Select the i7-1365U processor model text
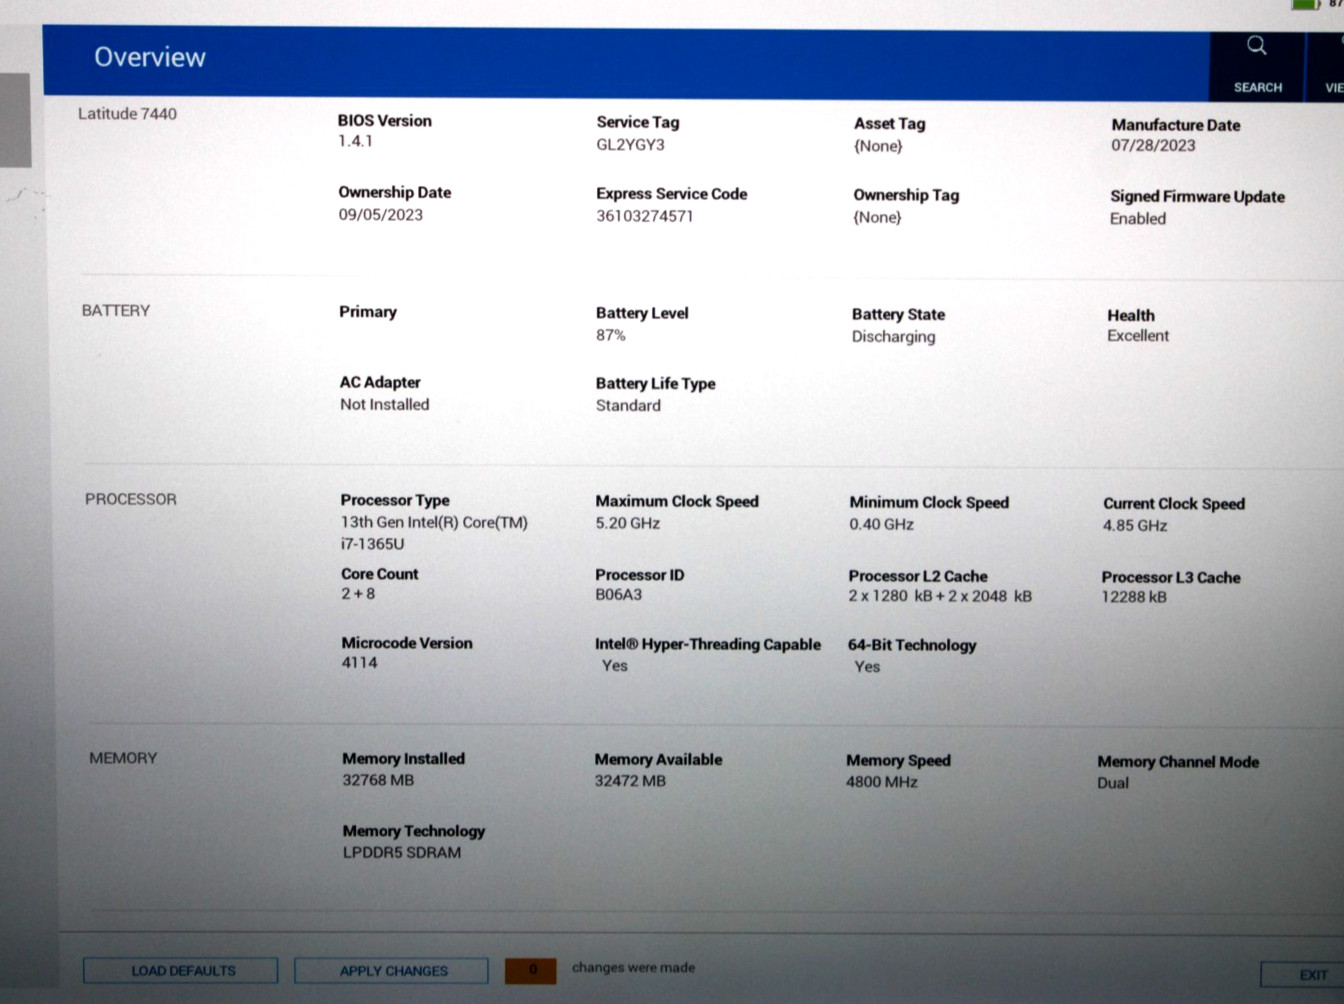Image resolution: width=1344 pixels, height=1004 pixels. pos(372,544)
